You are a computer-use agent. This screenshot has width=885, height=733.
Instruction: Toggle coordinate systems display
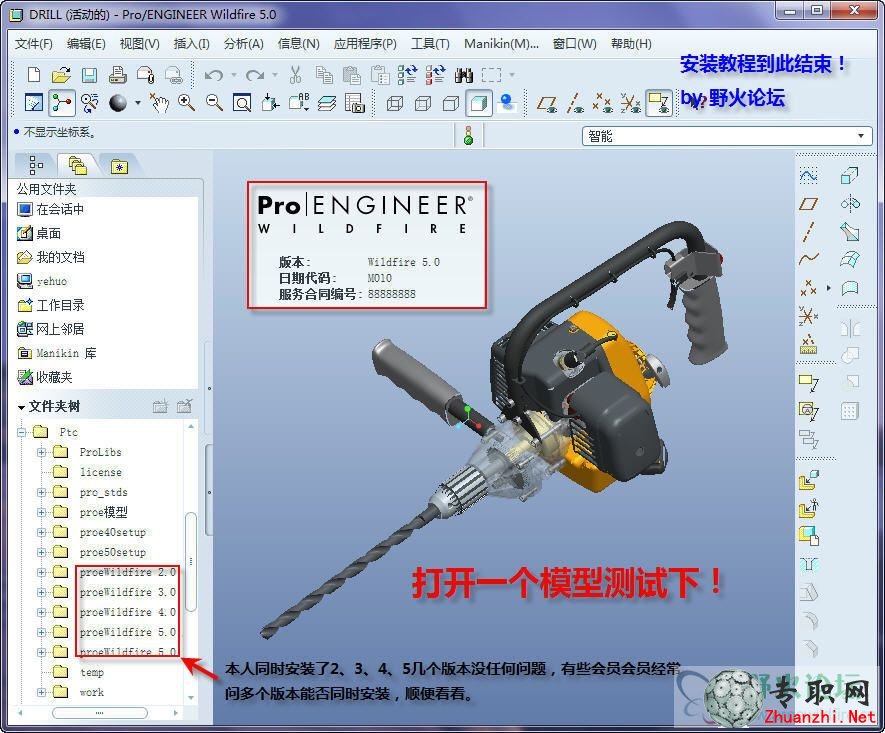630,103
